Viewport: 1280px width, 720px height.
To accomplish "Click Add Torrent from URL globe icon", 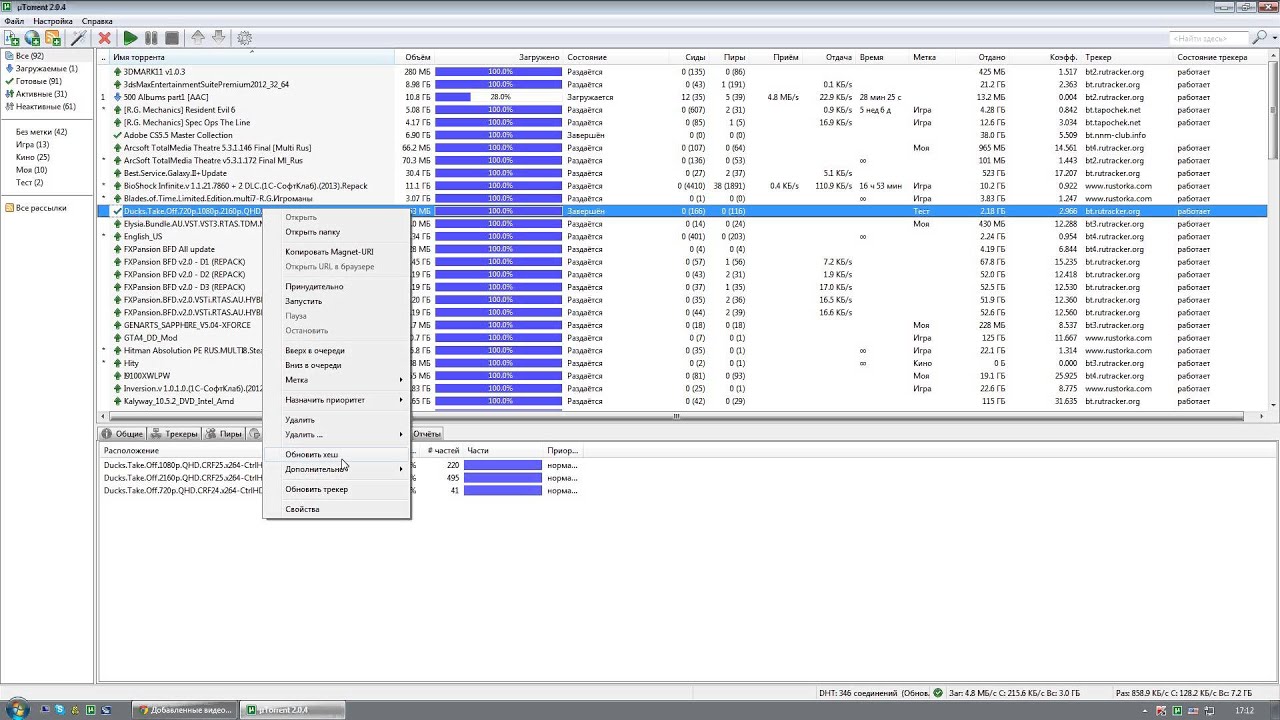I will pos(32,38).
